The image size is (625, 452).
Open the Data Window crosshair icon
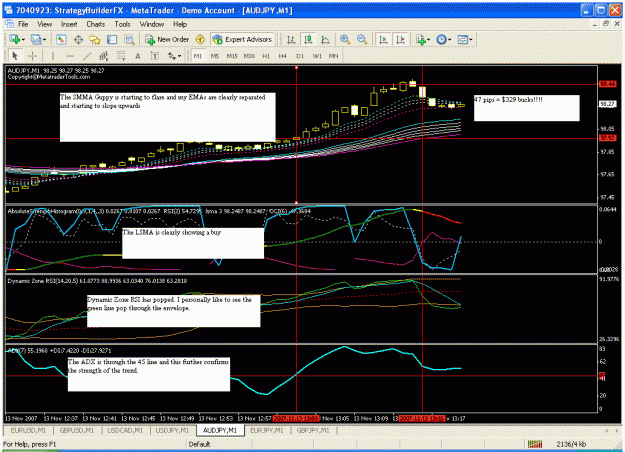click(x=78, y=39)
